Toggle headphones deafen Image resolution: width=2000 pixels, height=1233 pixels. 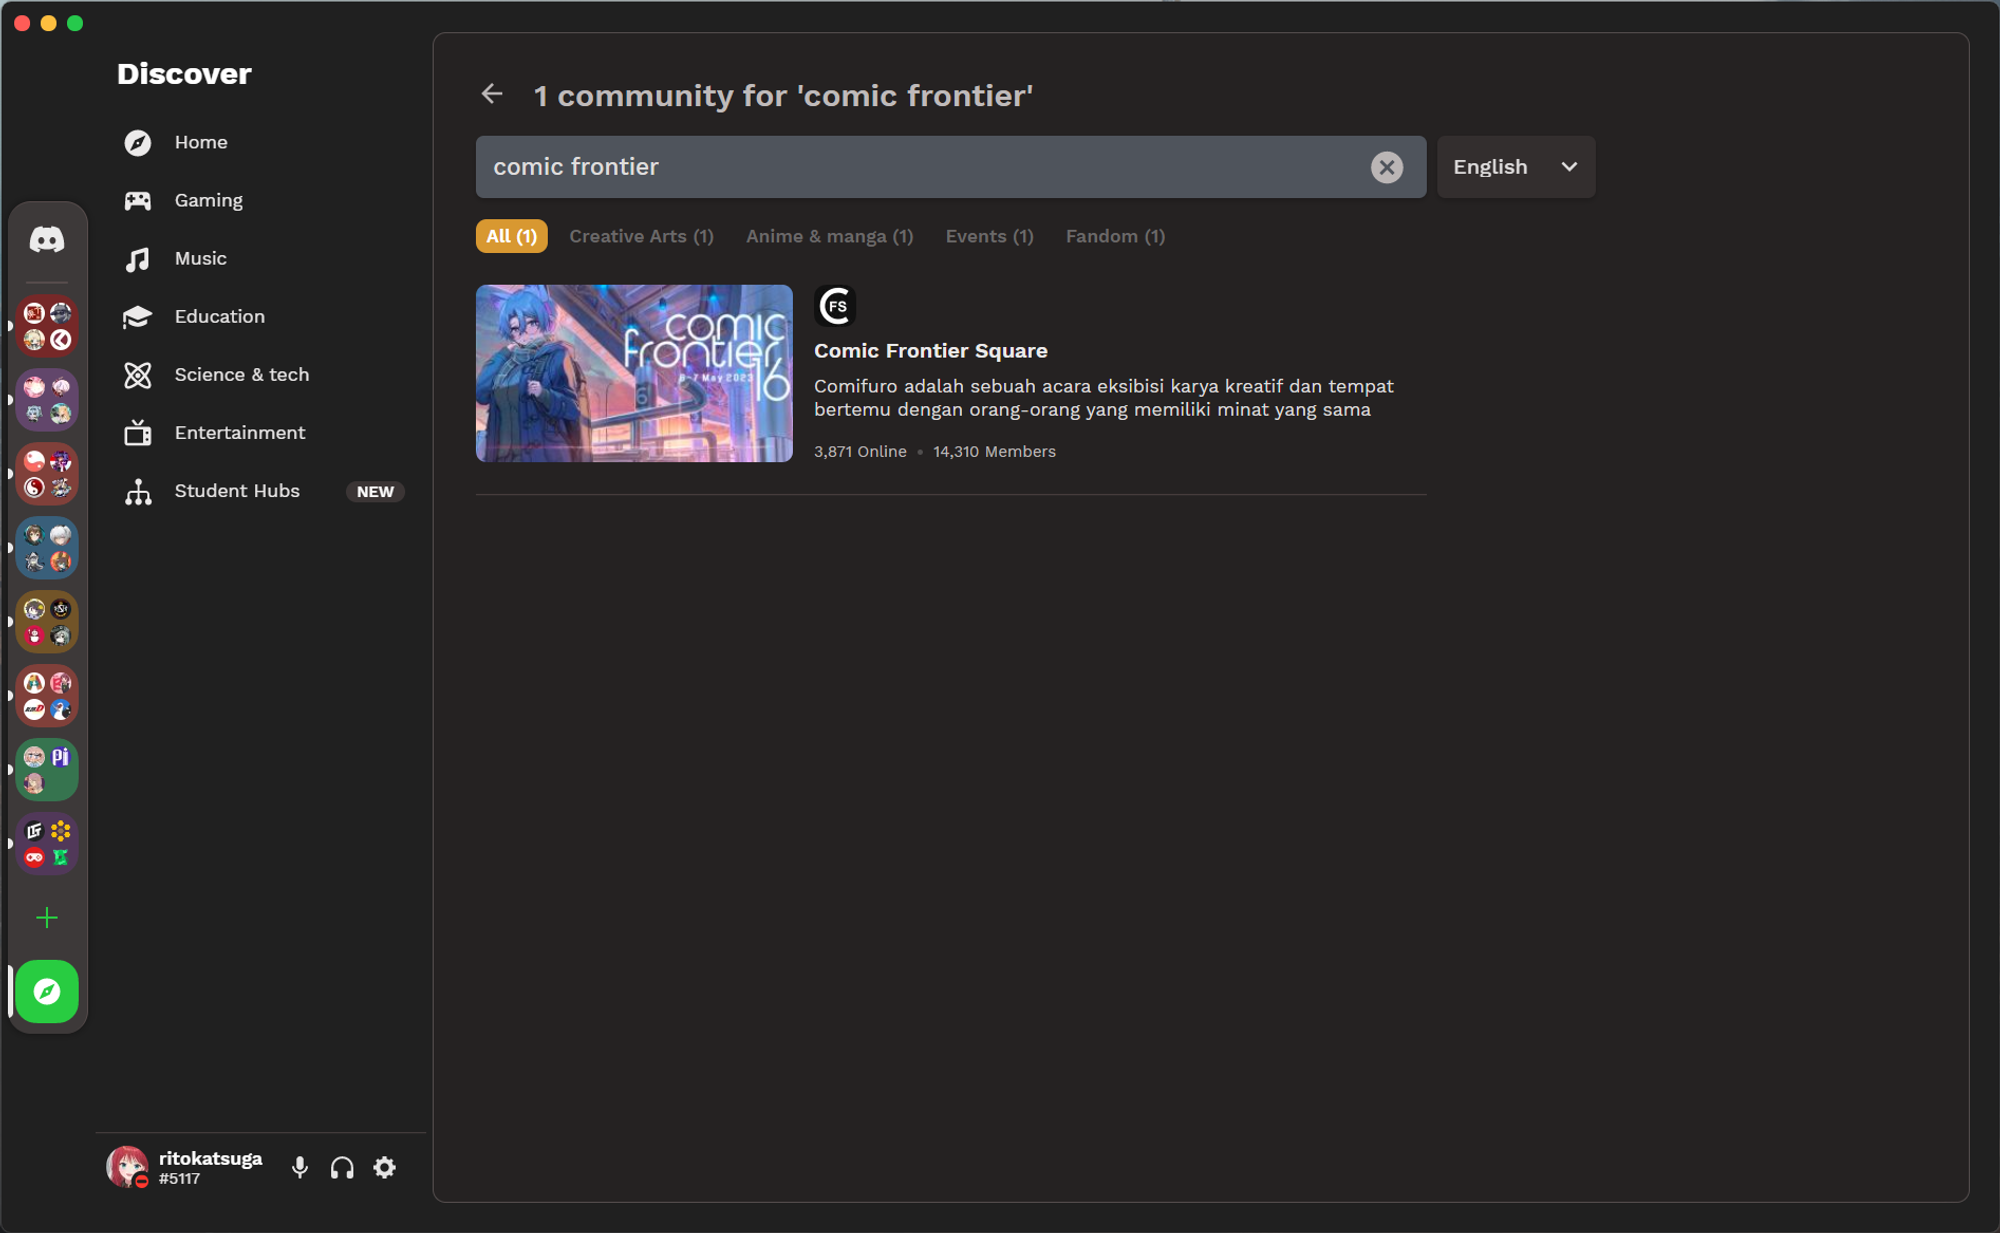(342, 1167)
